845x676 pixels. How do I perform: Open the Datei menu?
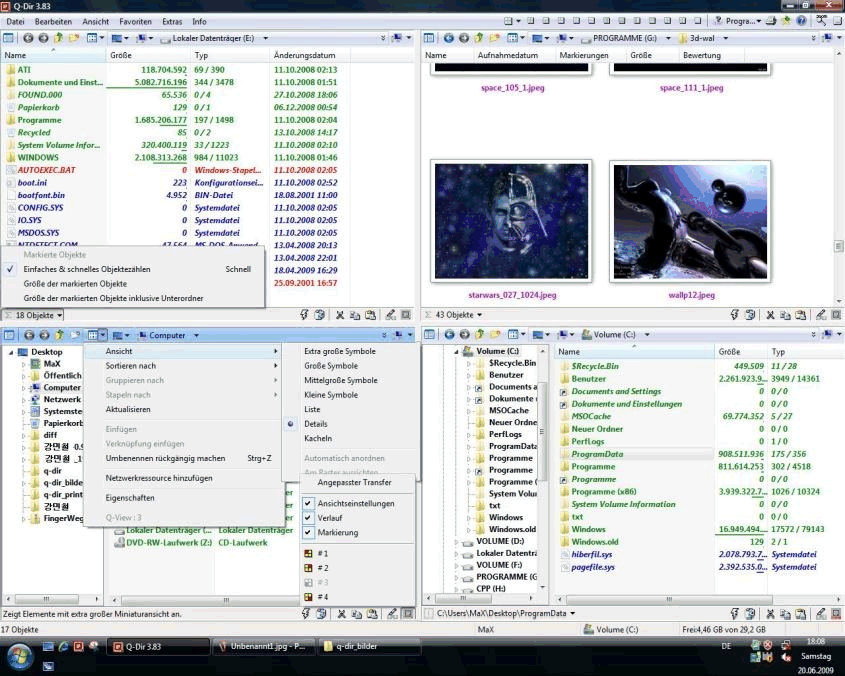[x=15, y=22]
